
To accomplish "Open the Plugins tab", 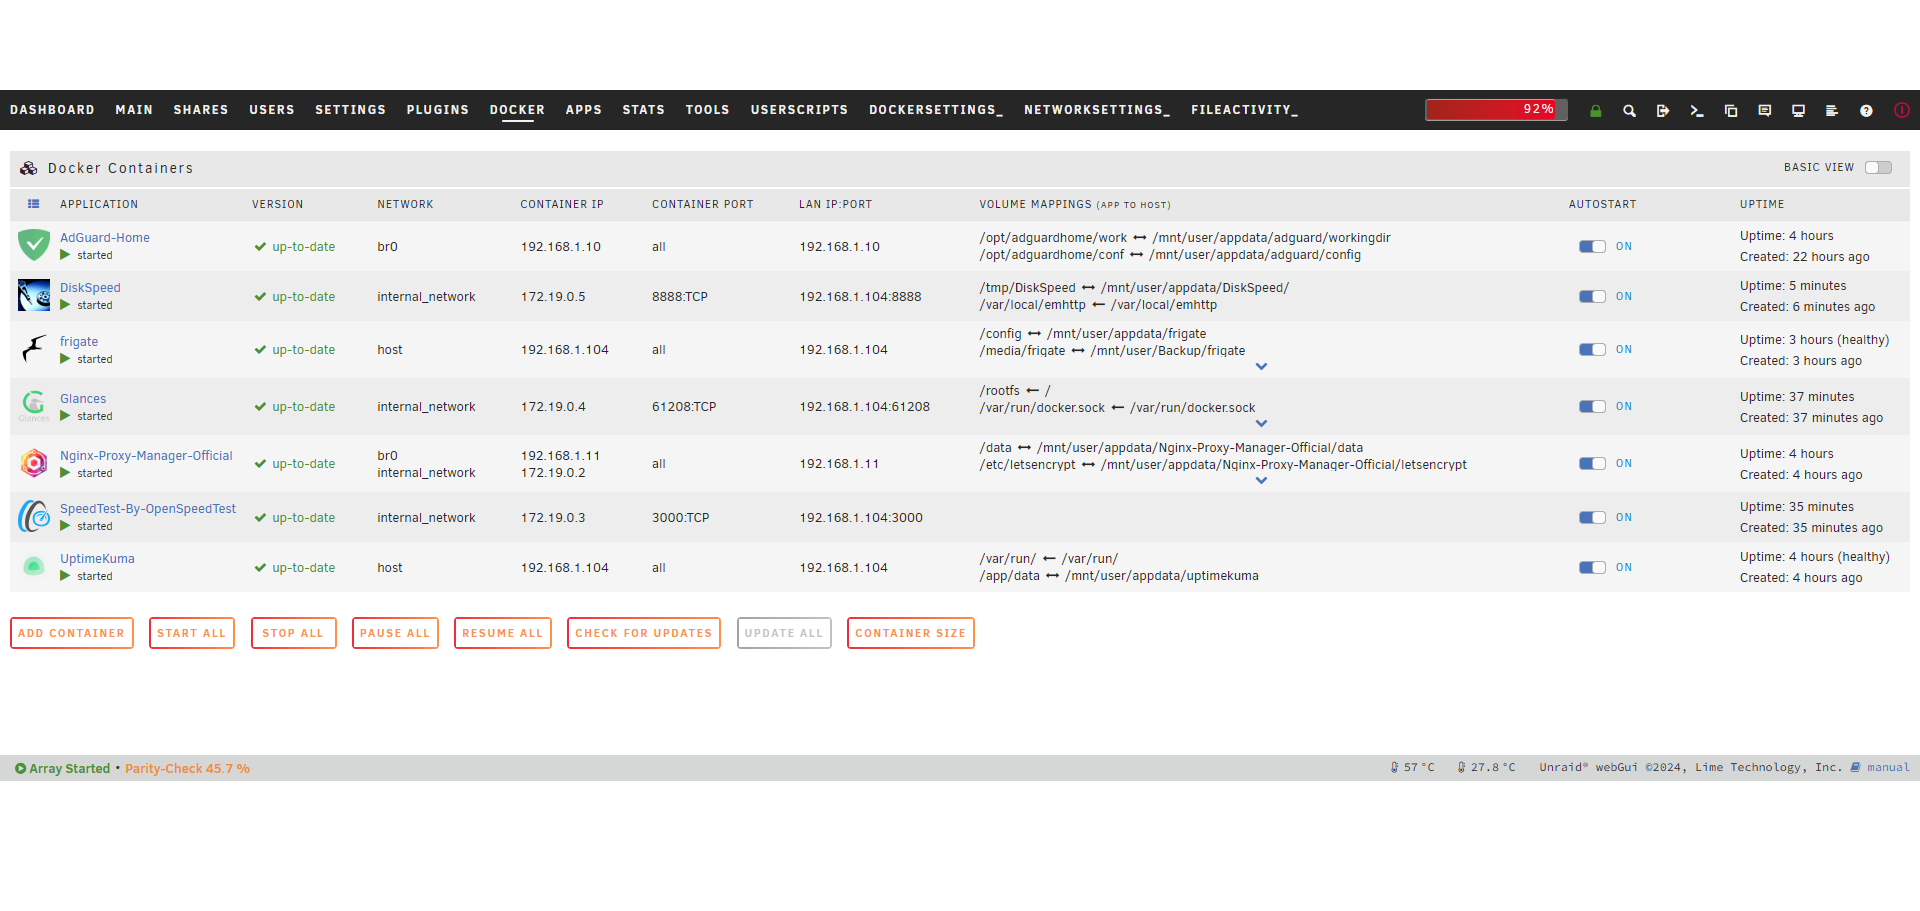I will tap(437, 110).
